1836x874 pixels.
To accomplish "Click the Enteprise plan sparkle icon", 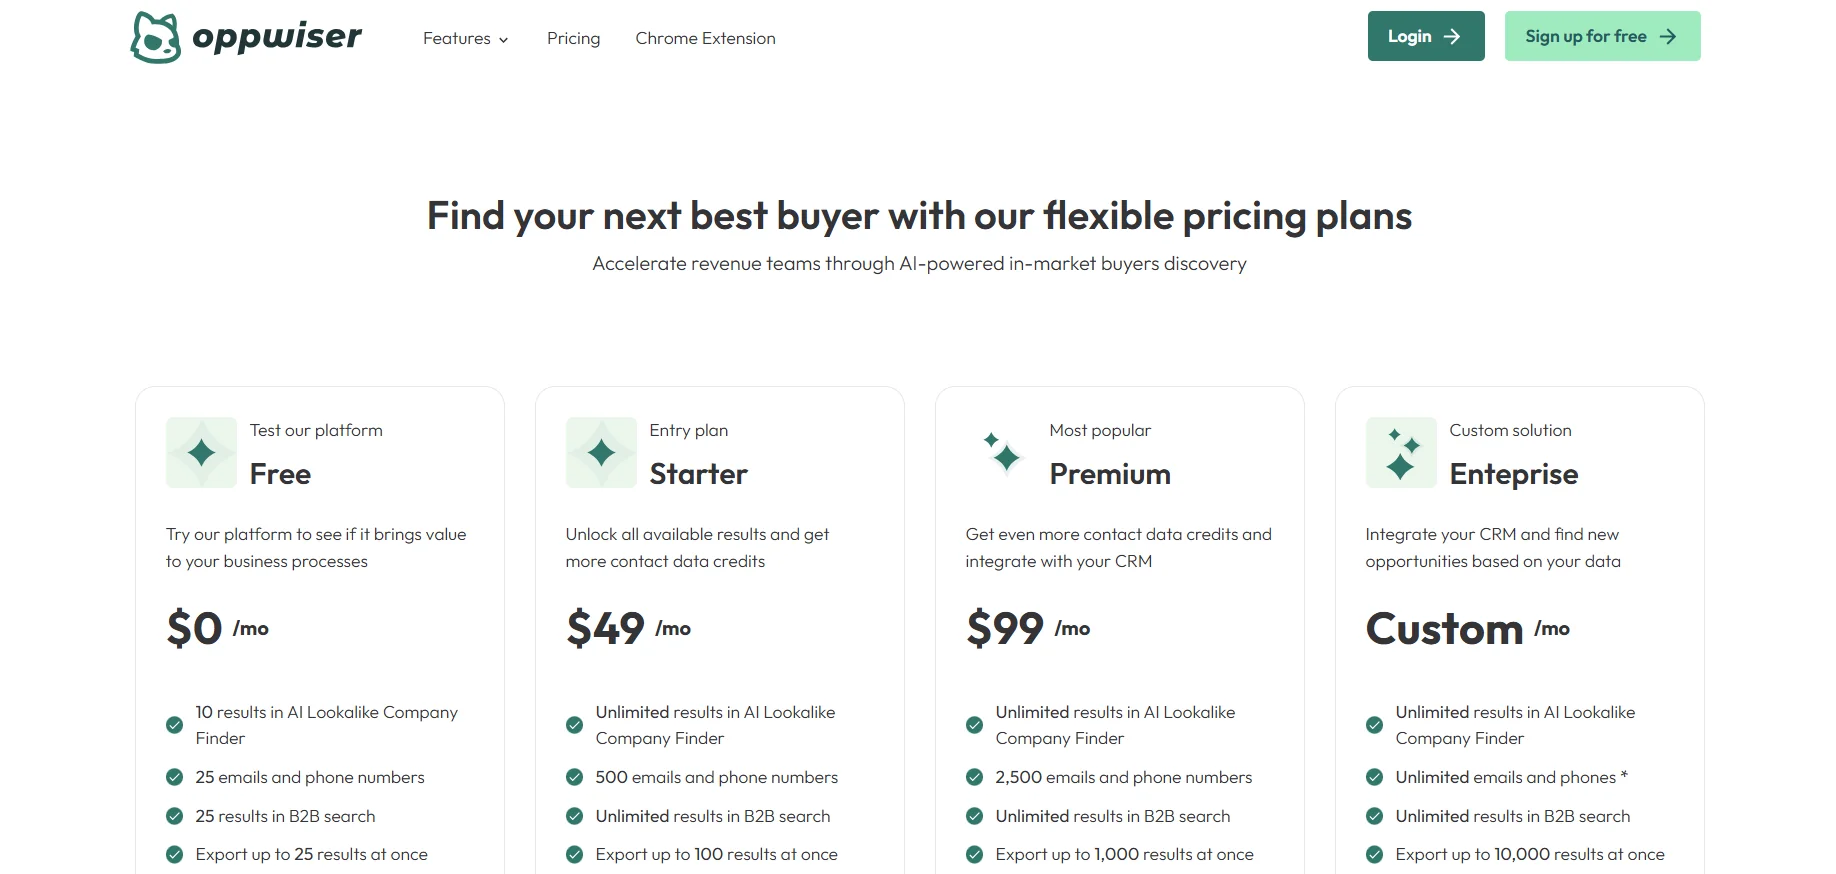I will (1400, 452).
